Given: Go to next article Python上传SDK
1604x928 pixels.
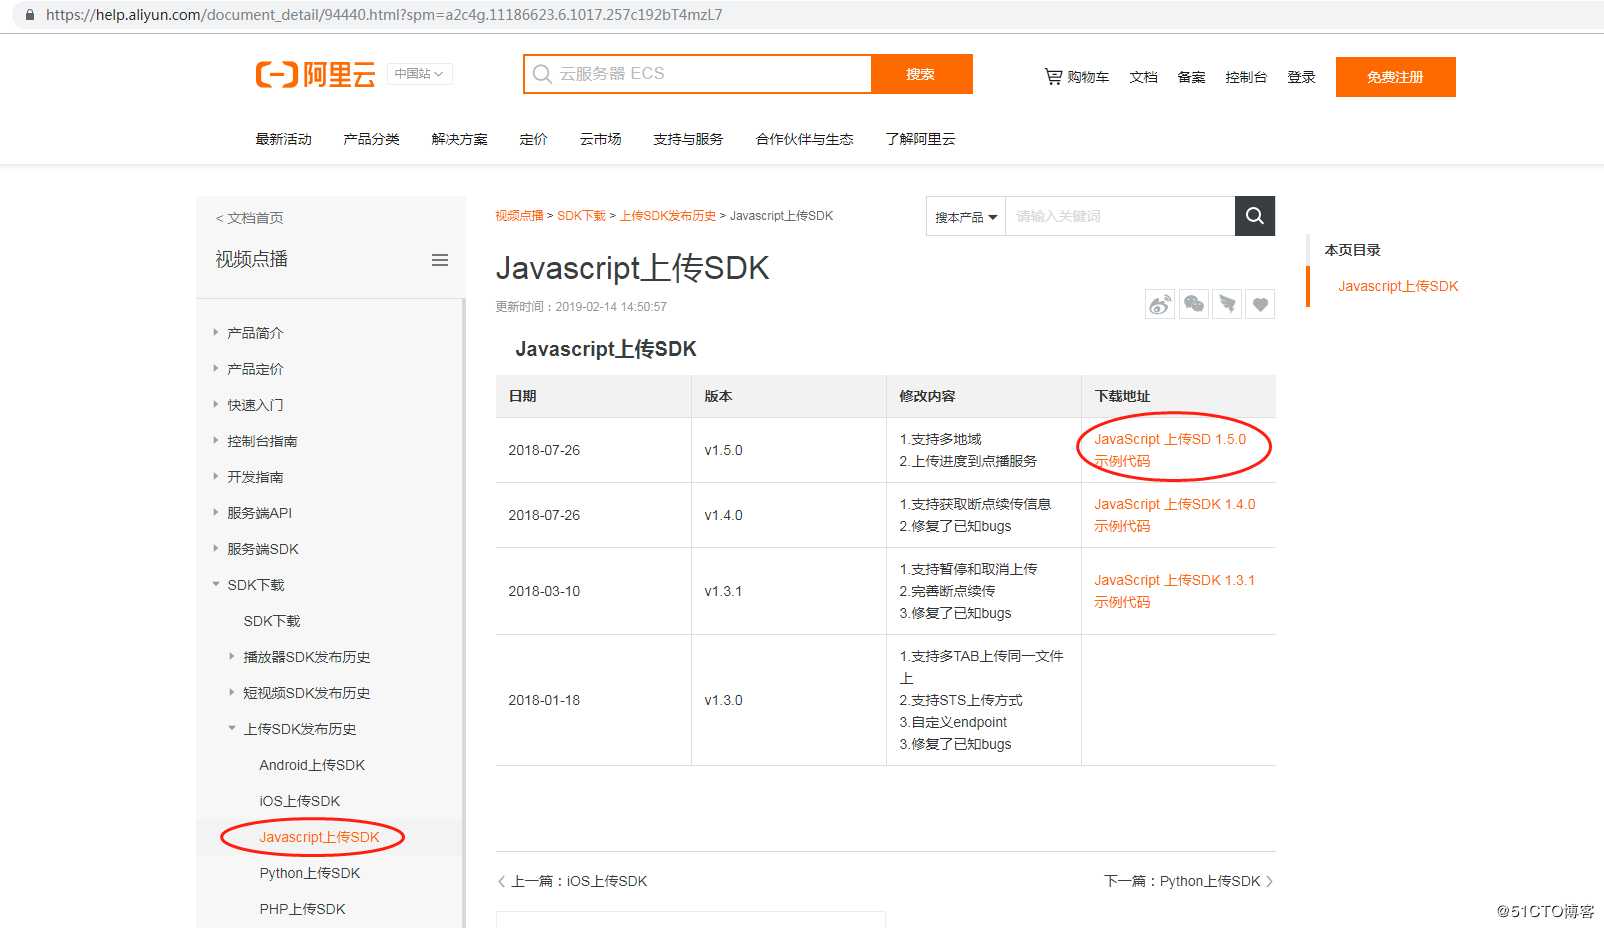Looking at the screenshot, I should point(1188,881).
